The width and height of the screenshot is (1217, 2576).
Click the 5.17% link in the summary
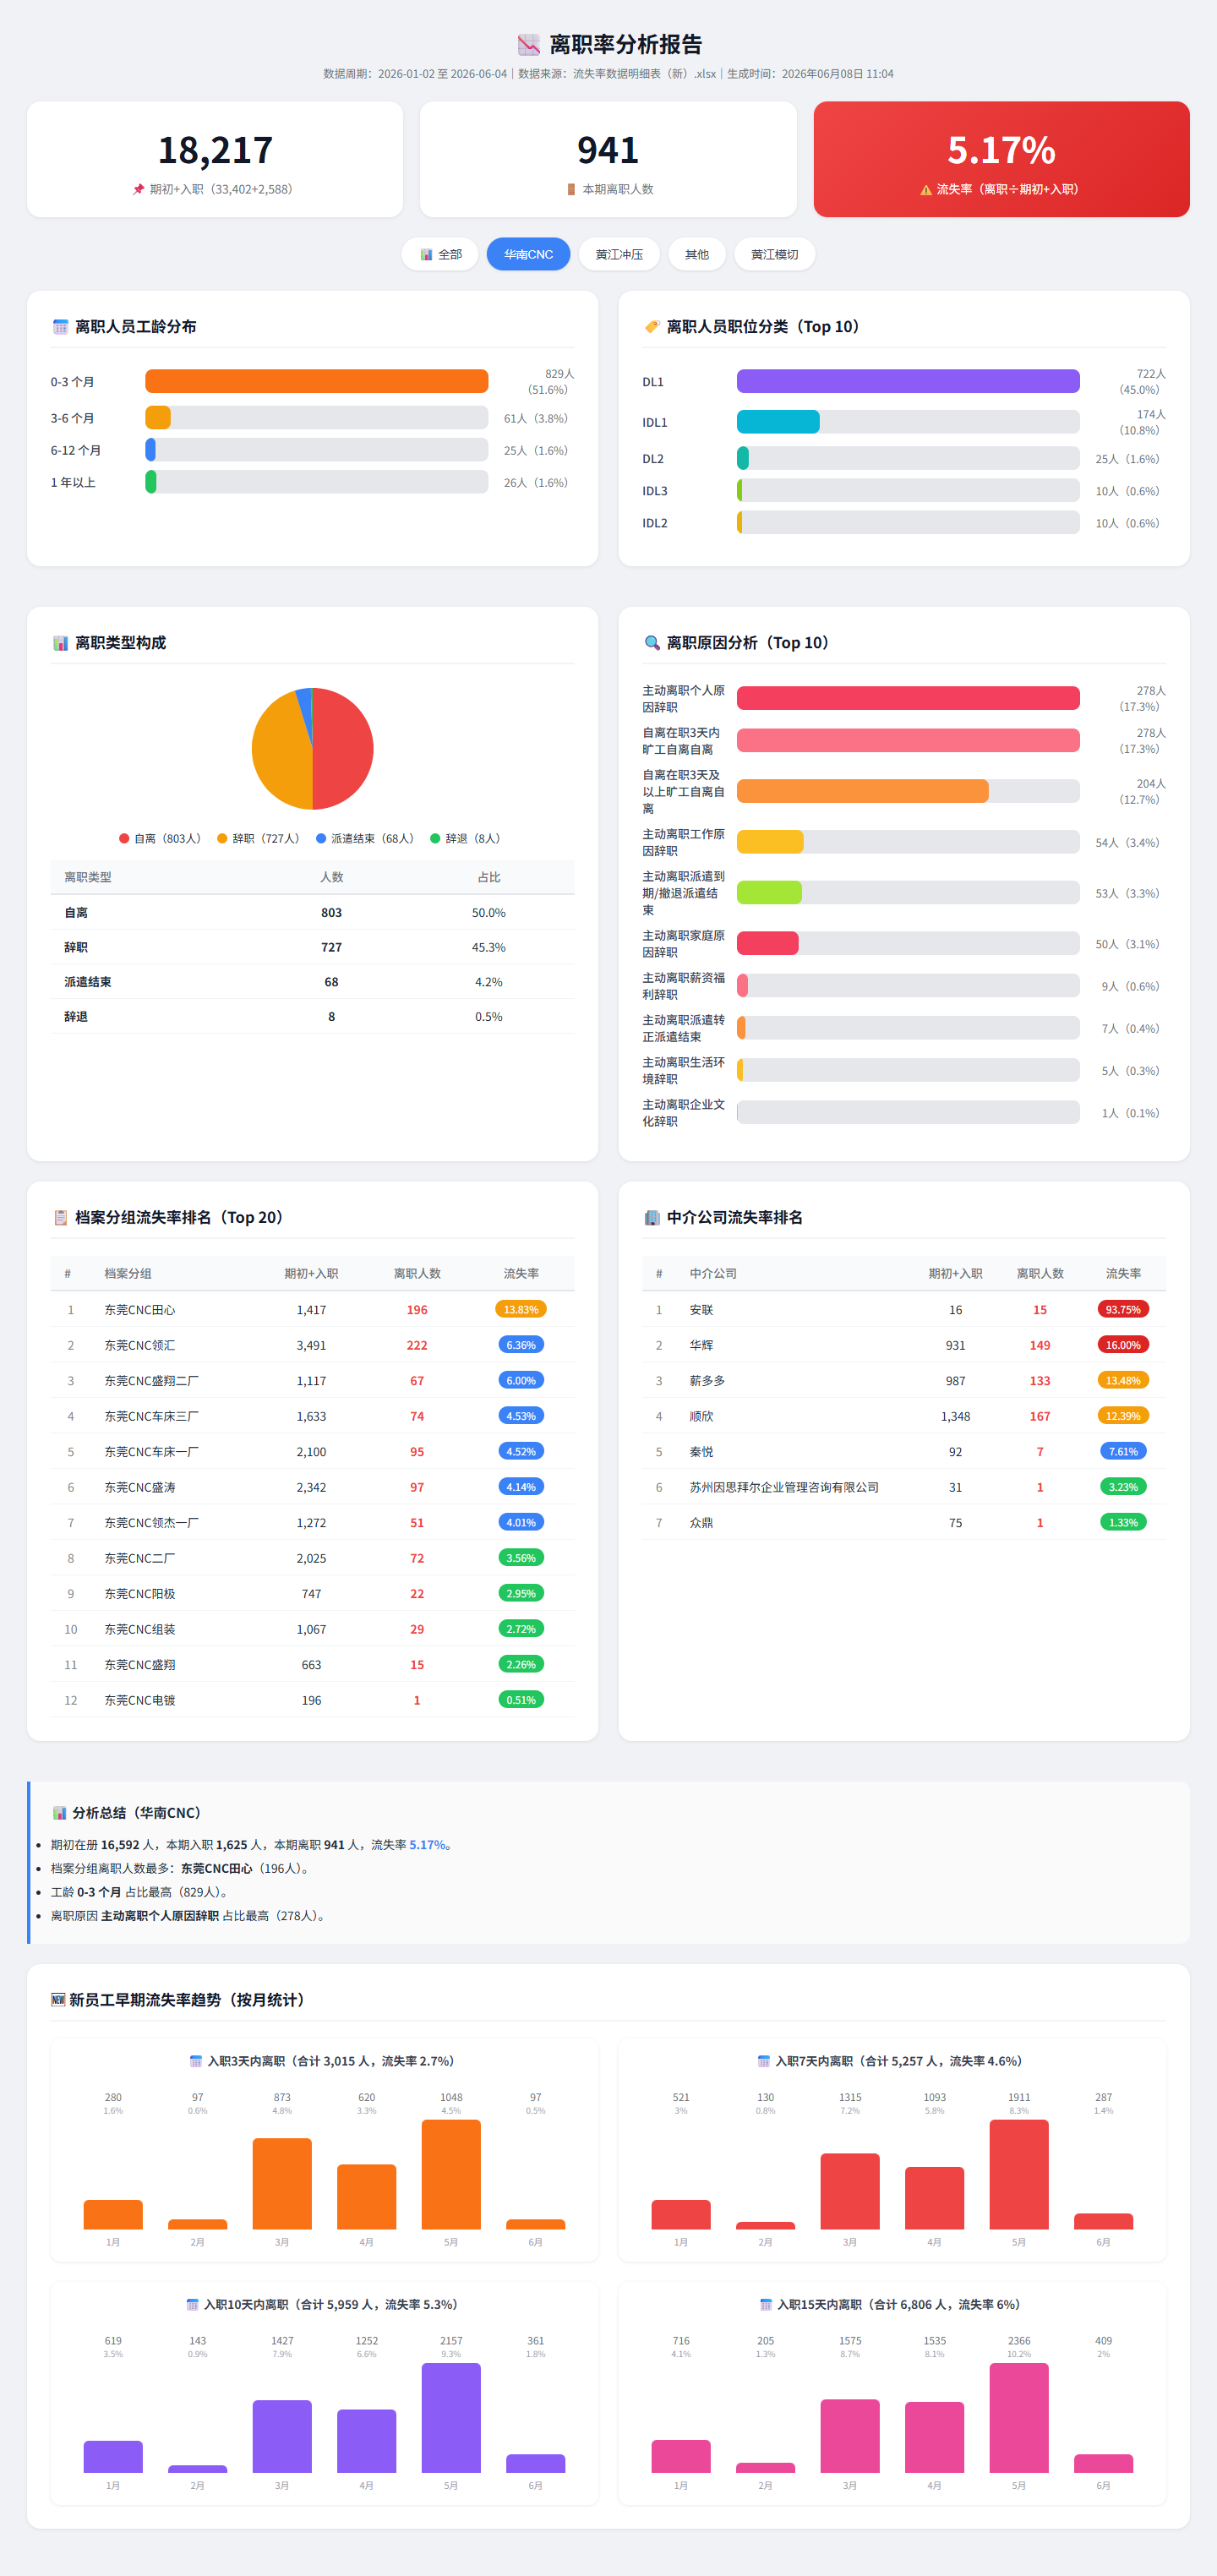point(427,1845)
